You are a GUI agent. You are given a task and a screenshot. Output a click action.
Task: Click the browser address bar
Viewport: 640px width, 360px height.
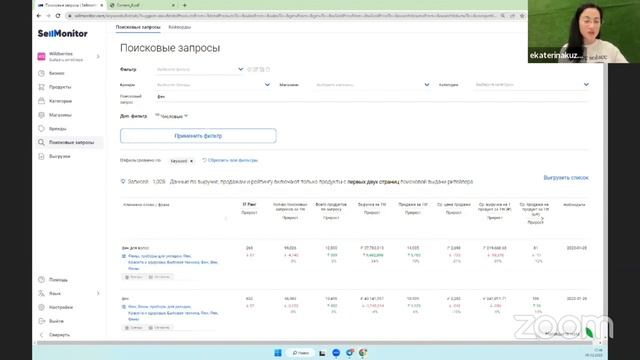(x=284, y=16)
